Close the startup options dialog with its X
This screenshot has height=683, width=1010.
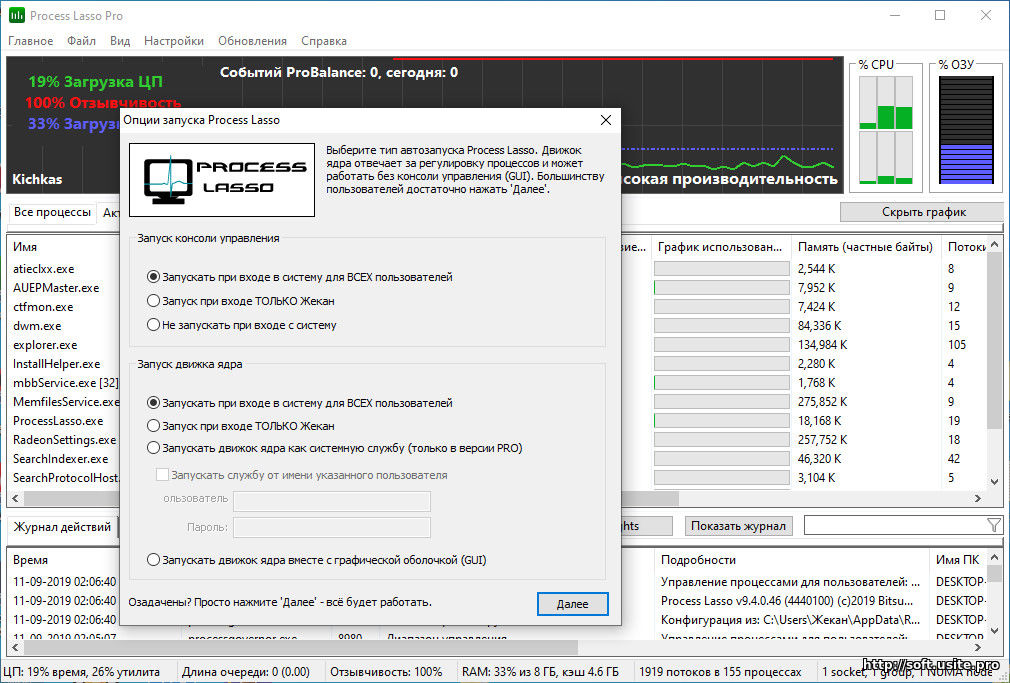(x=605, y=120)
